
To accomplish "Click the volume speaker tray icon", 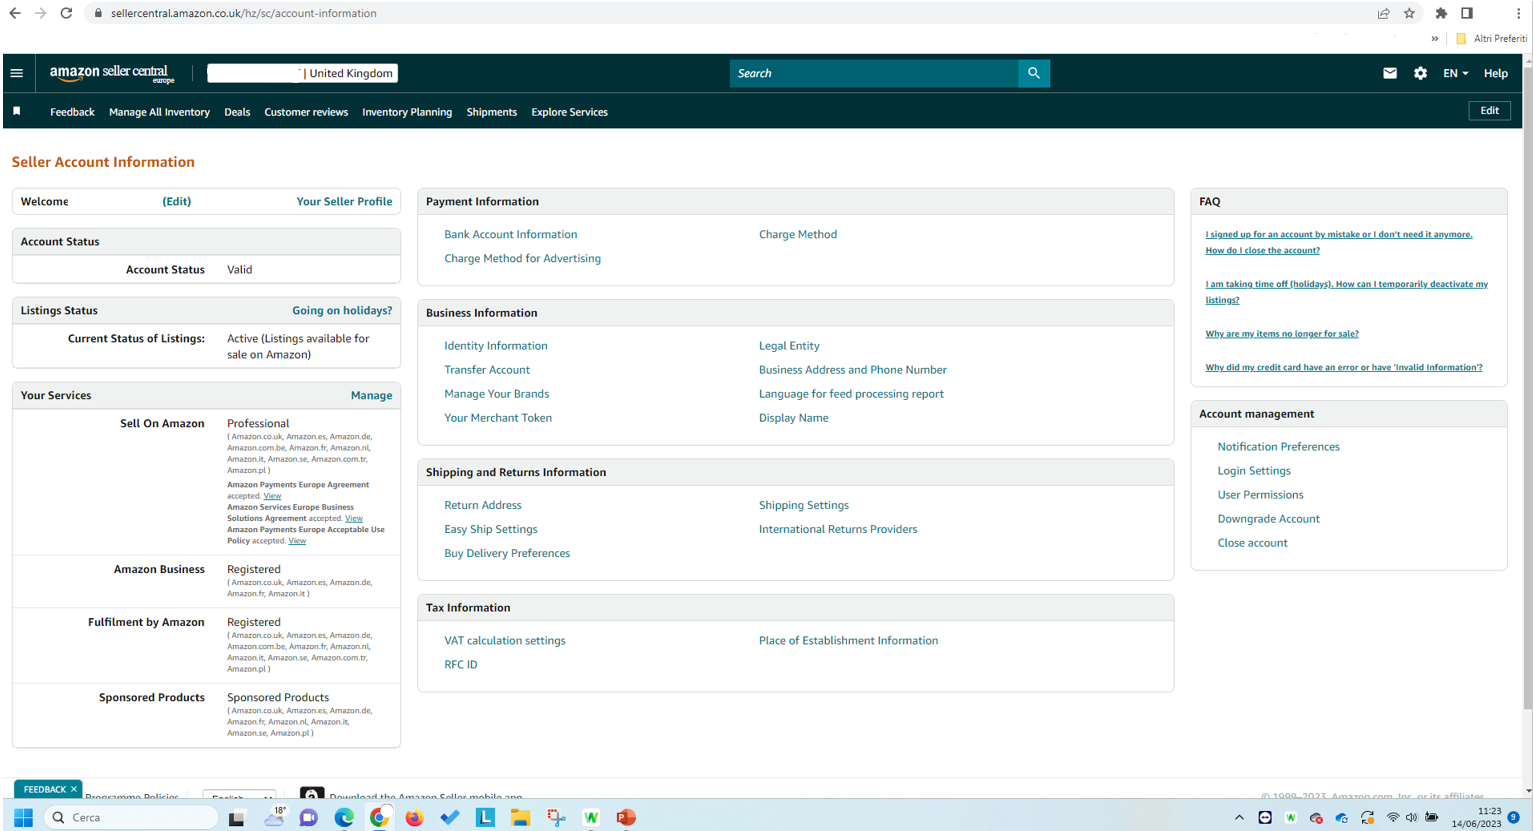I will click(1411, 817).
